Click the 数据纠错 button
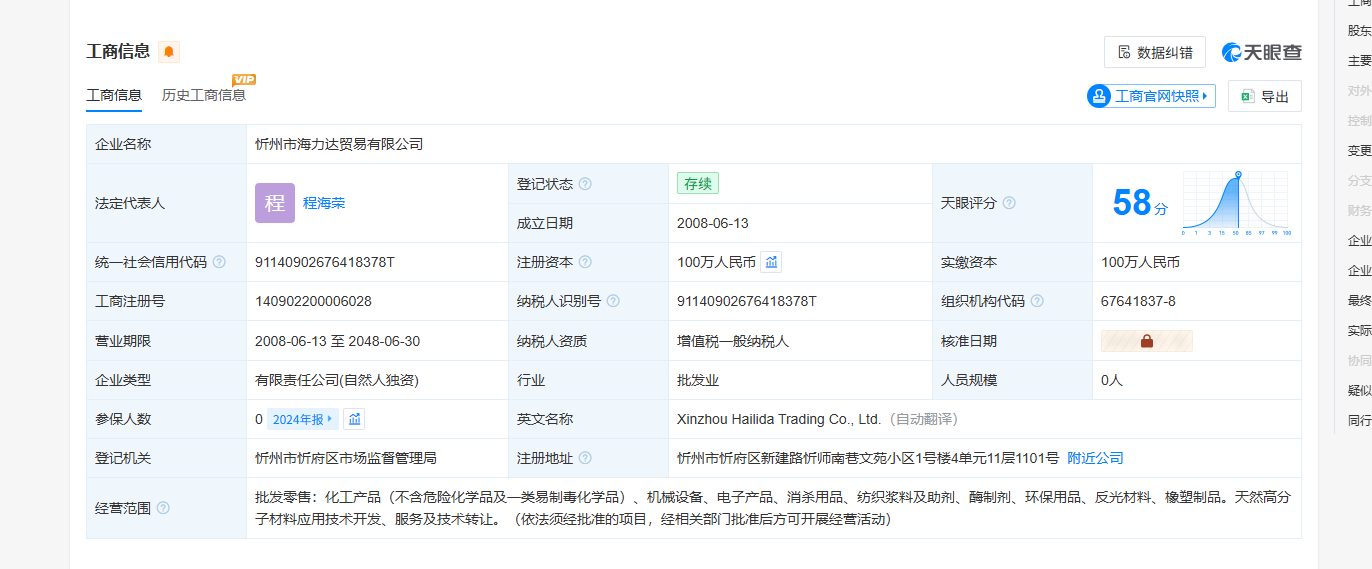Viewport: 1372px width, 569px height. [x=1155, y=52]
